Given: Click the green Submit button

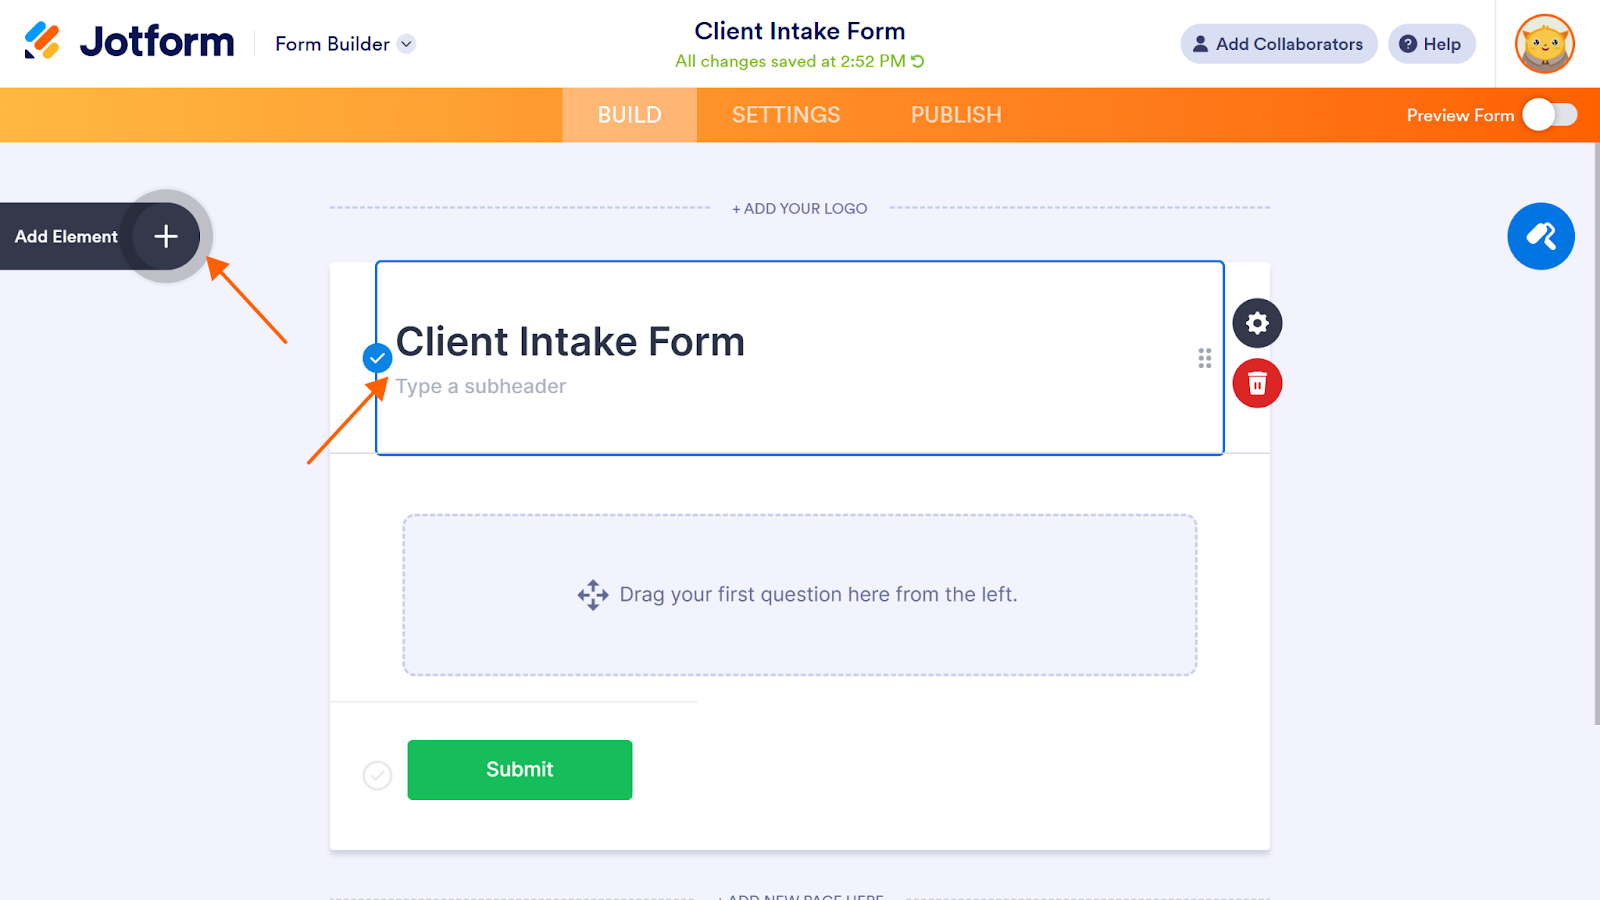Looking at the screenshot, I should click(x=519, y=770).
